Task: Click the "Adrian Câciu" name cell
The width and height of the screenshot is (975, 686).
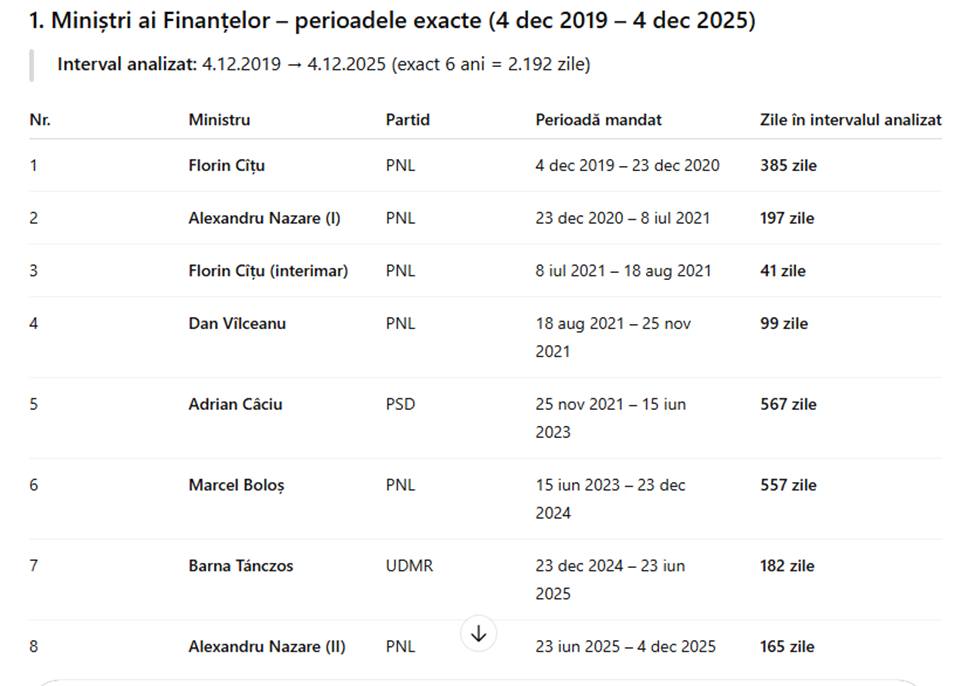Action: click(235, 405)
